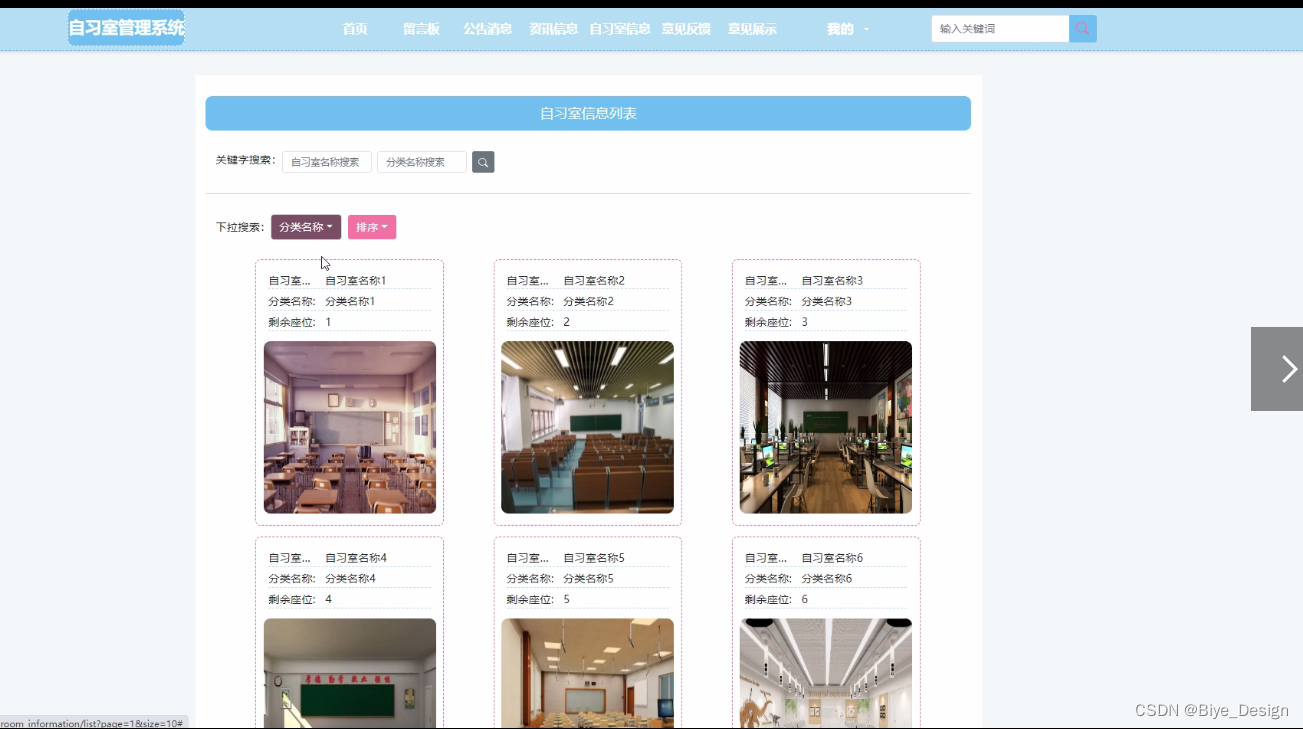Open the 意见展示 menu item
Image resolution: width=1303 pixels, height=729 pixels.
752,29
